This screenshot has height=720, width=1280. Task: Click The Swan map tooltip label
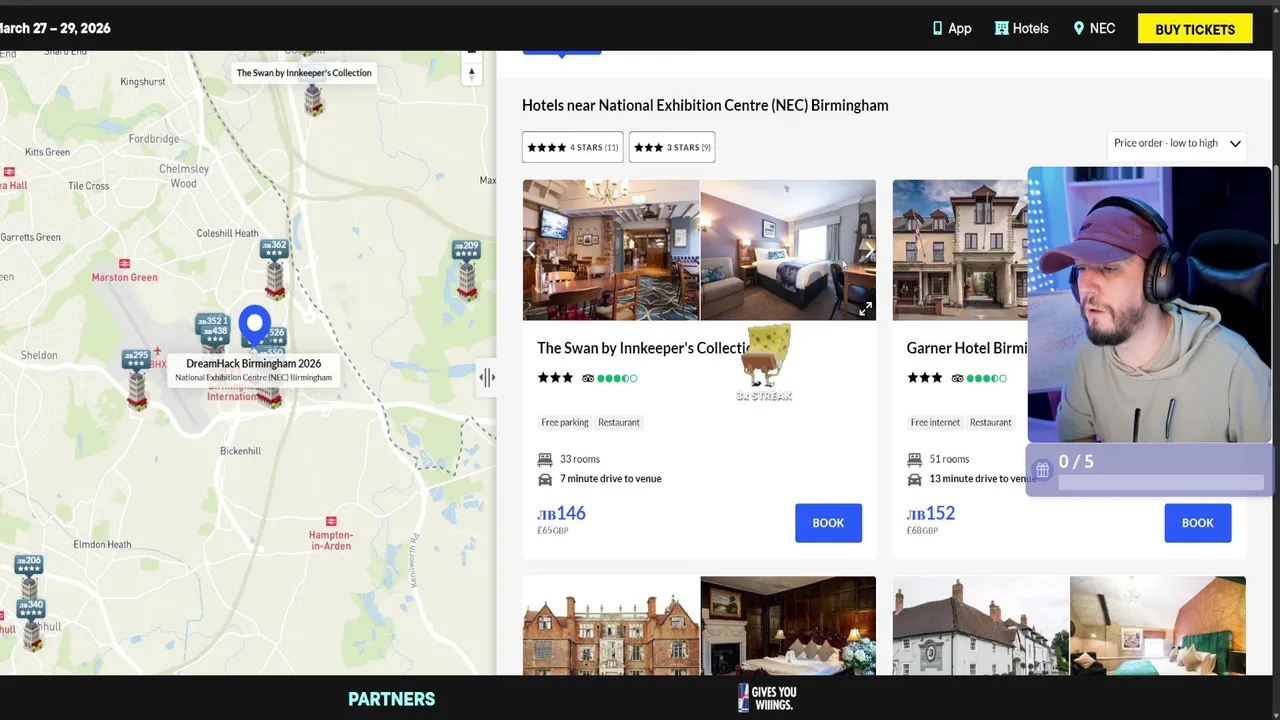304,73
